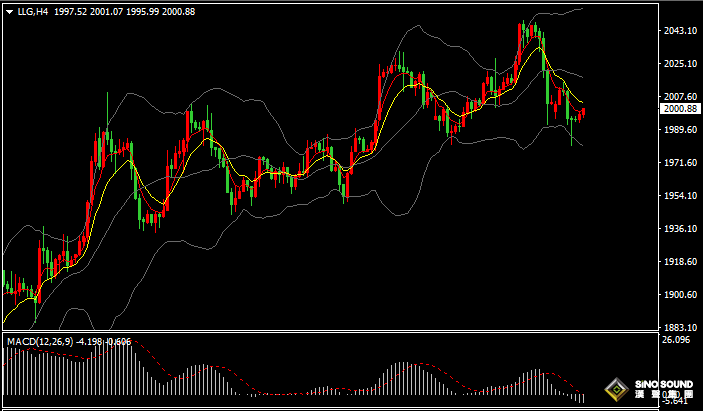Click the SINO SOUND watermark text
Viewport: 703px width, 411px height.
660,384
